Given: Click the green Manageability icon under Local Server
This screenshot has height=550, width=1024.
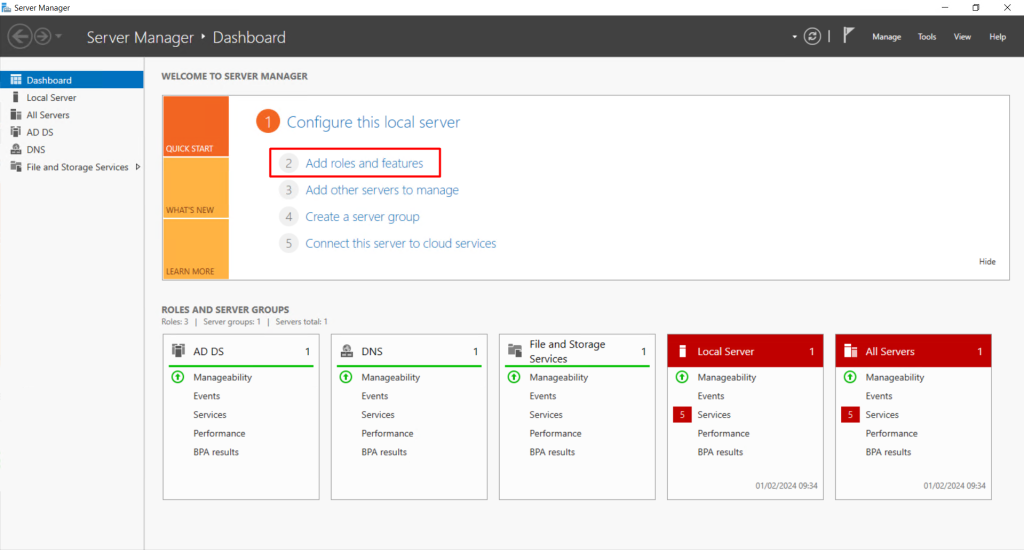Looking at the screenshot, I should point(682,377).
